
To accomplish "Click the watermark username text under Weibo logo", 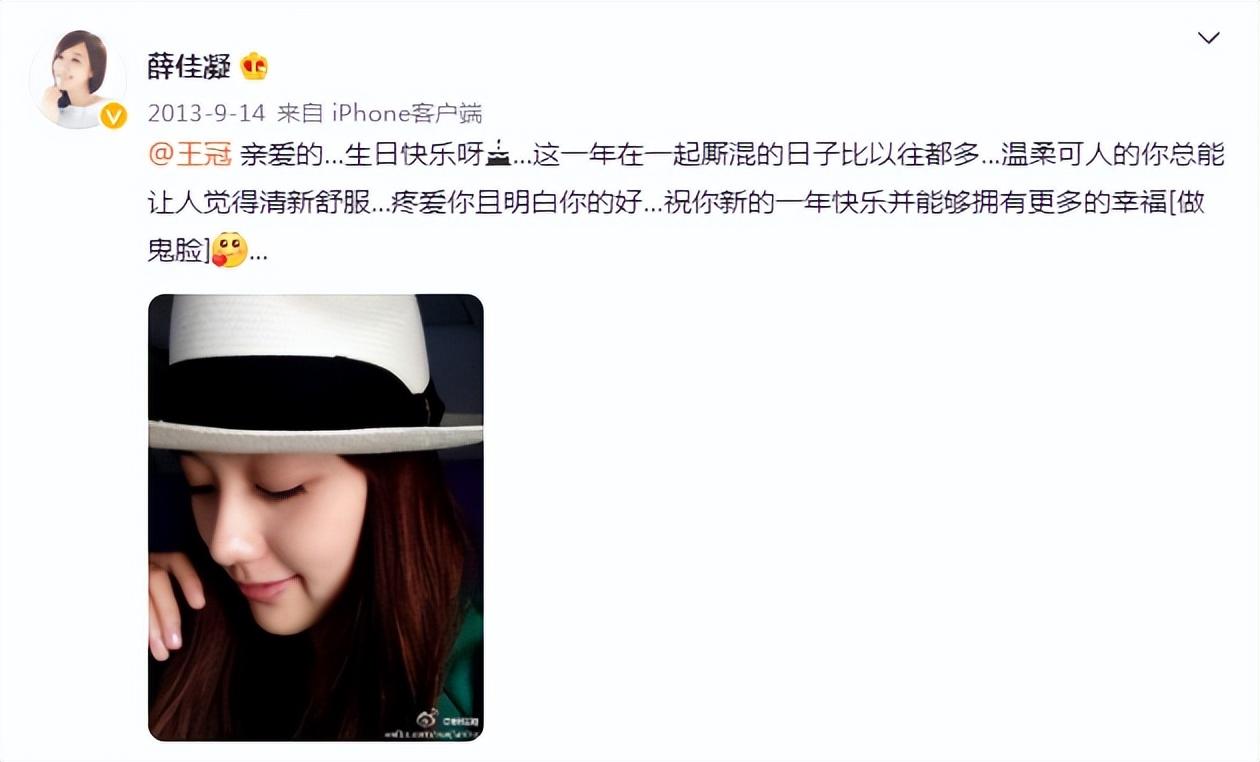I will [434, 734].
